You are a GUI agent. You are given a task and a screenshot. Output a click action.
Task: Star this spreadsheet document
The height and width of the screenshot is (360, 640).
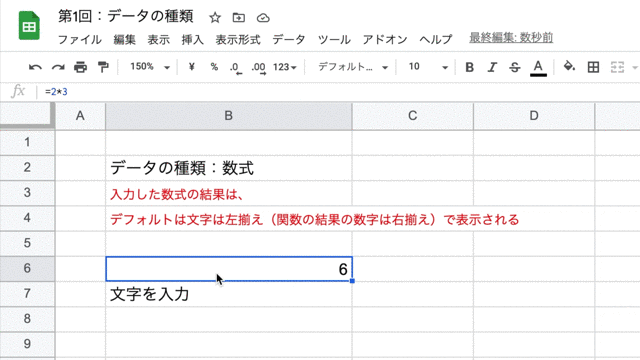point(215,18)
